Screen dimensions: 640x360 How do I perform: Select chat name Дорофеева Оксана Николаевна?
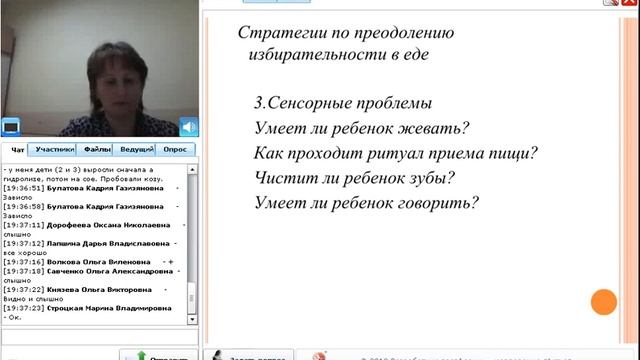[x=108, y=225]
